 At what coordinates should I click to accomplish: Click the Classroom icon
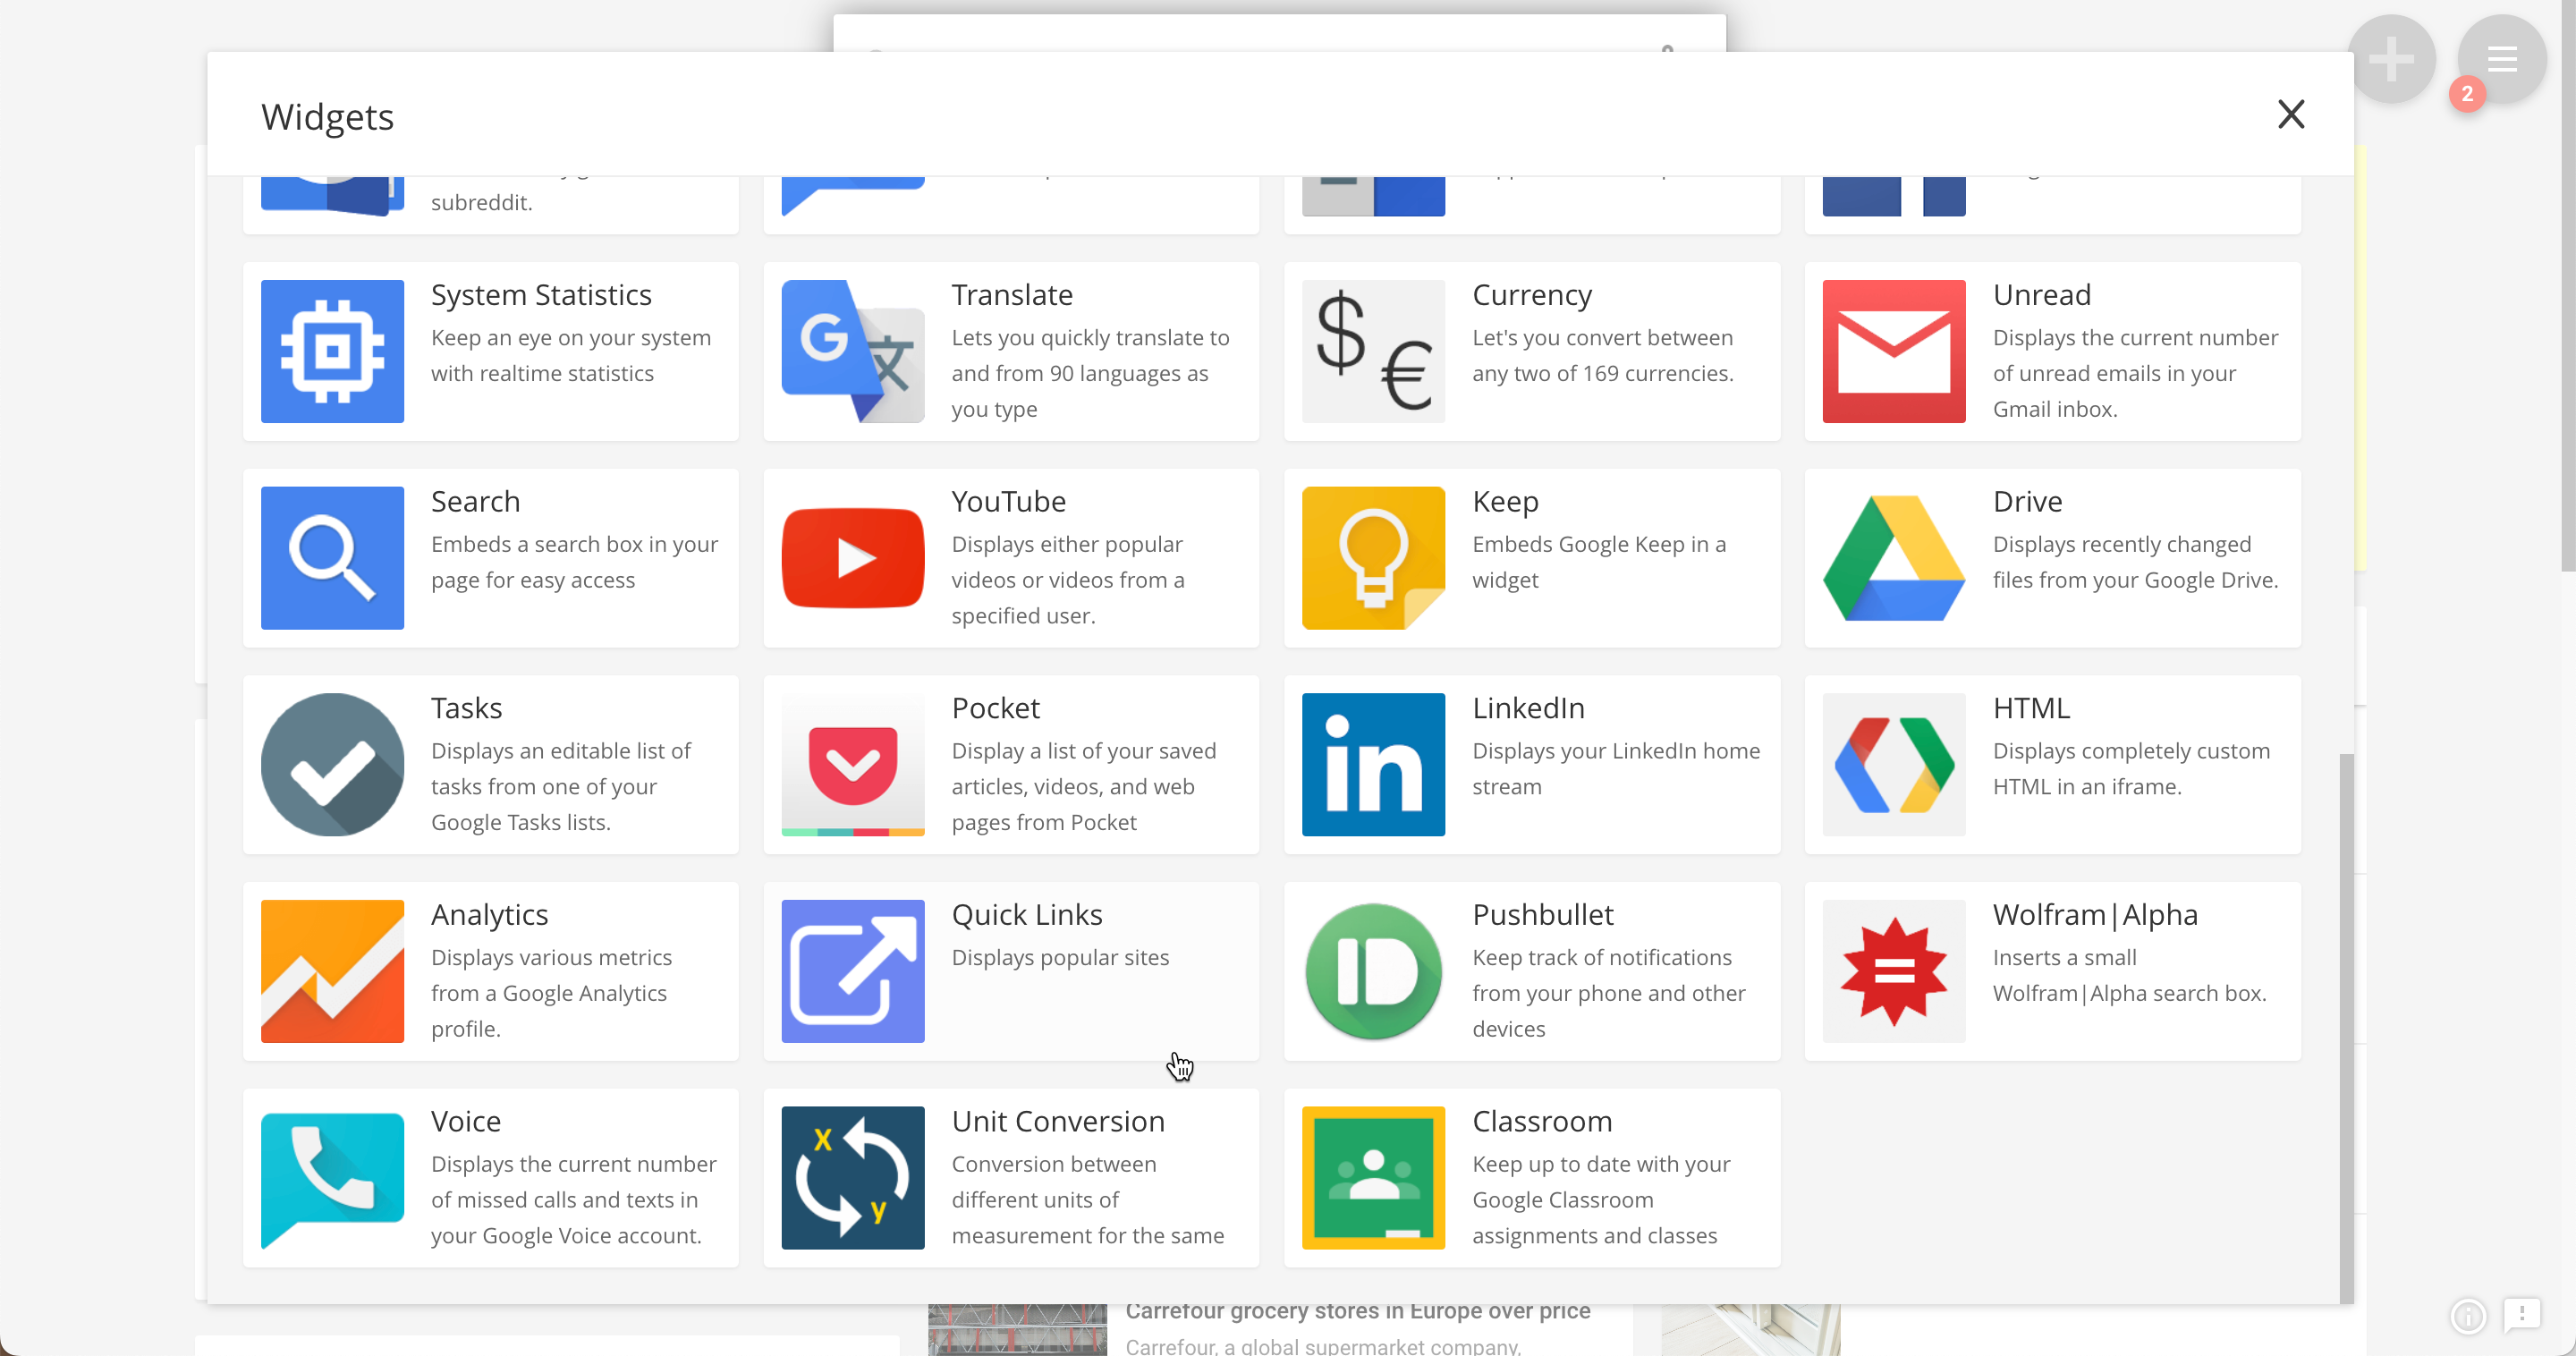point(1373,1178)
